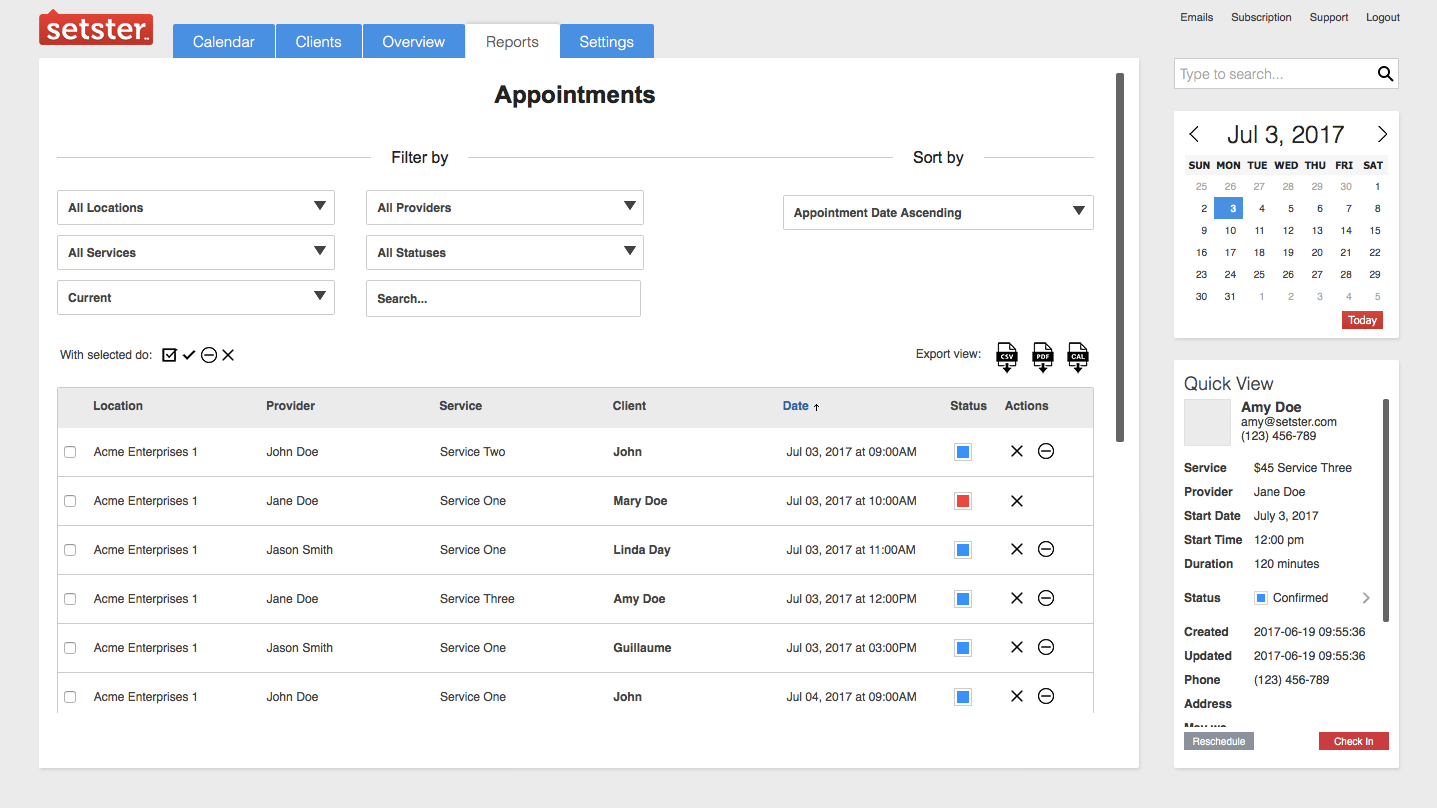Click Mary Doe's red status square
1437x808 pixels.
pyautogui.click(x=963, y=501)
